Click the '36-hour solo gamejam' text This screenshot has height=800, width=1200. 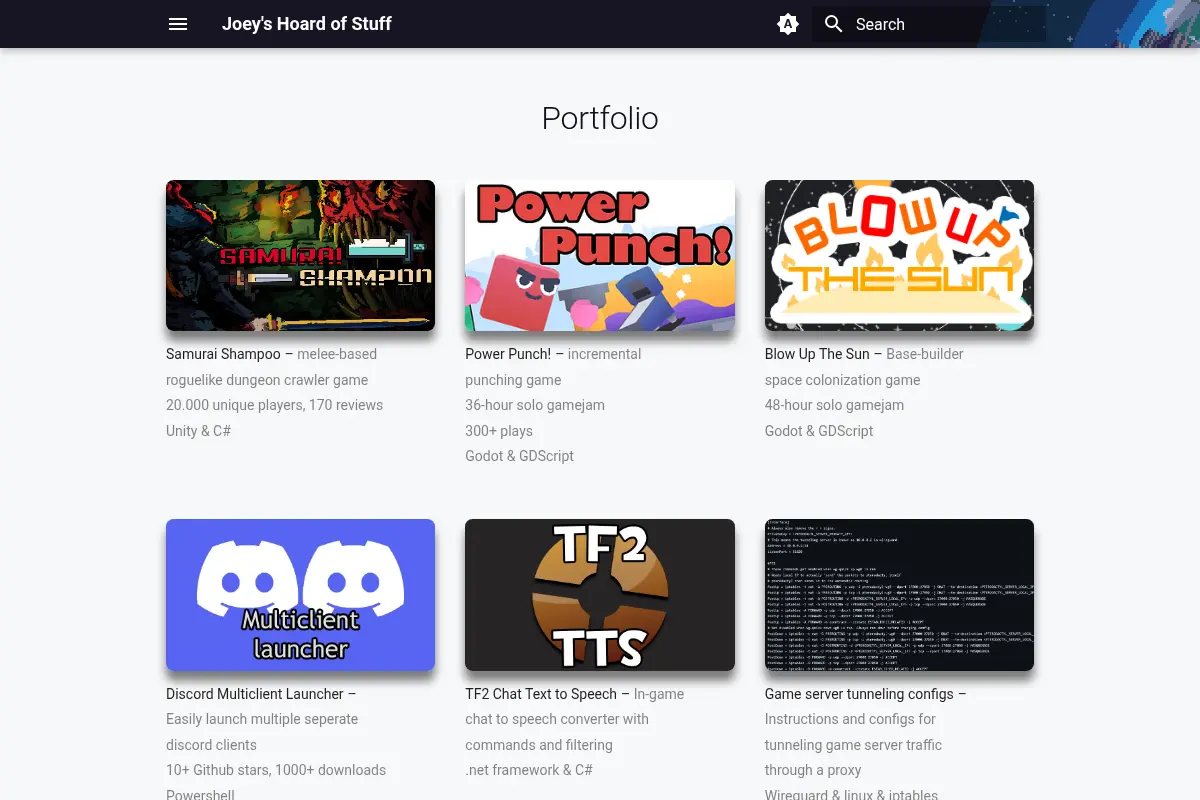point(535,405)
